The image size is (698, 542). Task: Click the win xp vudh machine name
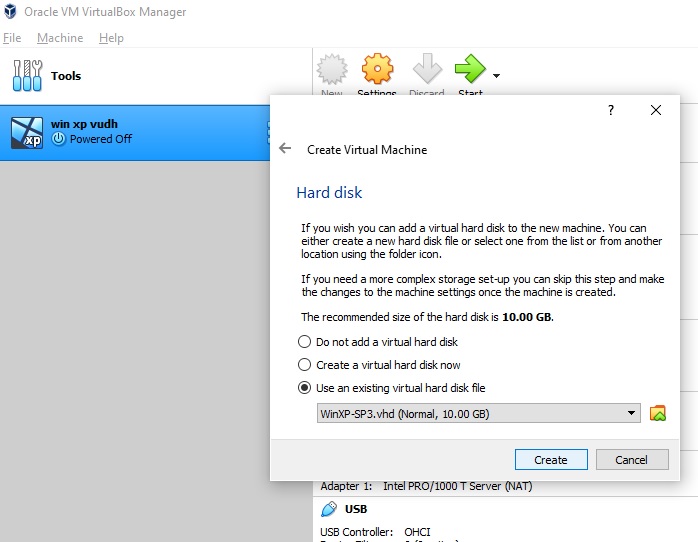[84, 124]
